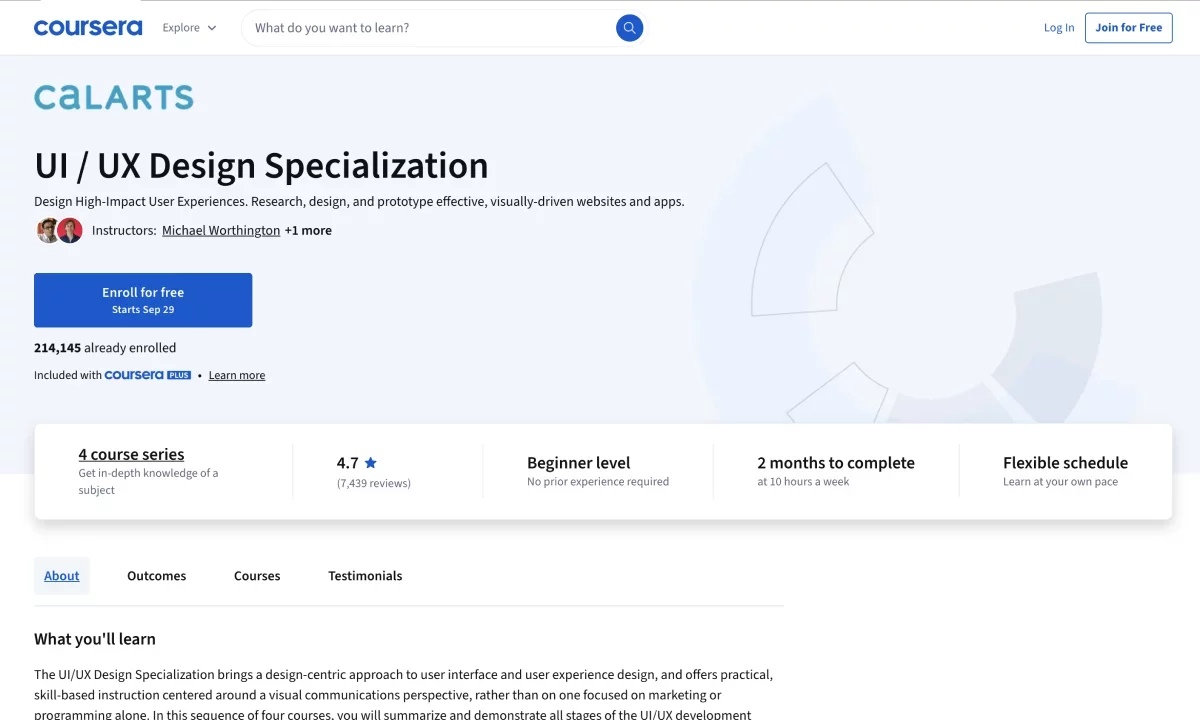Click the blue search magnifier icon

pos(629,28)
